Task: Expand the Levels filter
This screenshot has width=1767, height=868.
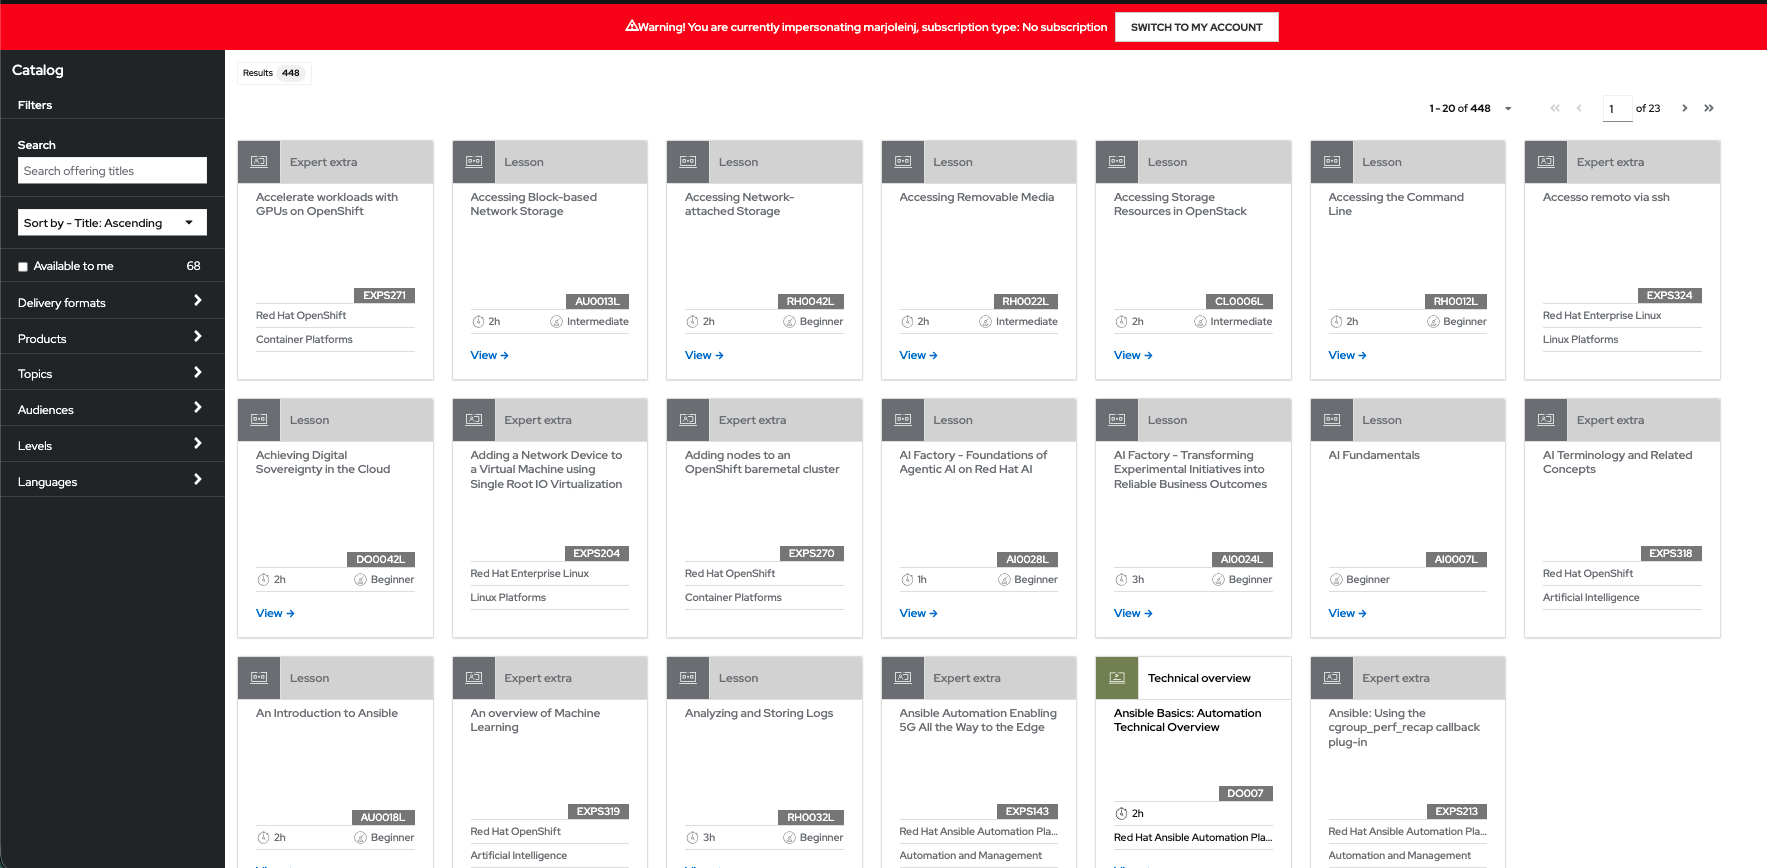Action: [x=112, y=445]
